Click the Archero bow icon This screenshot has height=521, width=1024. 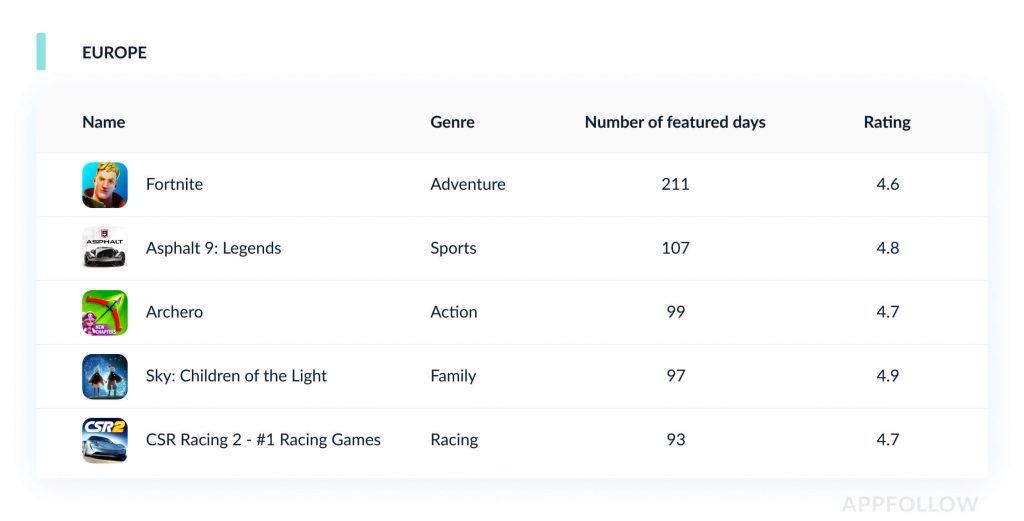pyautogui.click(x=105, y=312)
